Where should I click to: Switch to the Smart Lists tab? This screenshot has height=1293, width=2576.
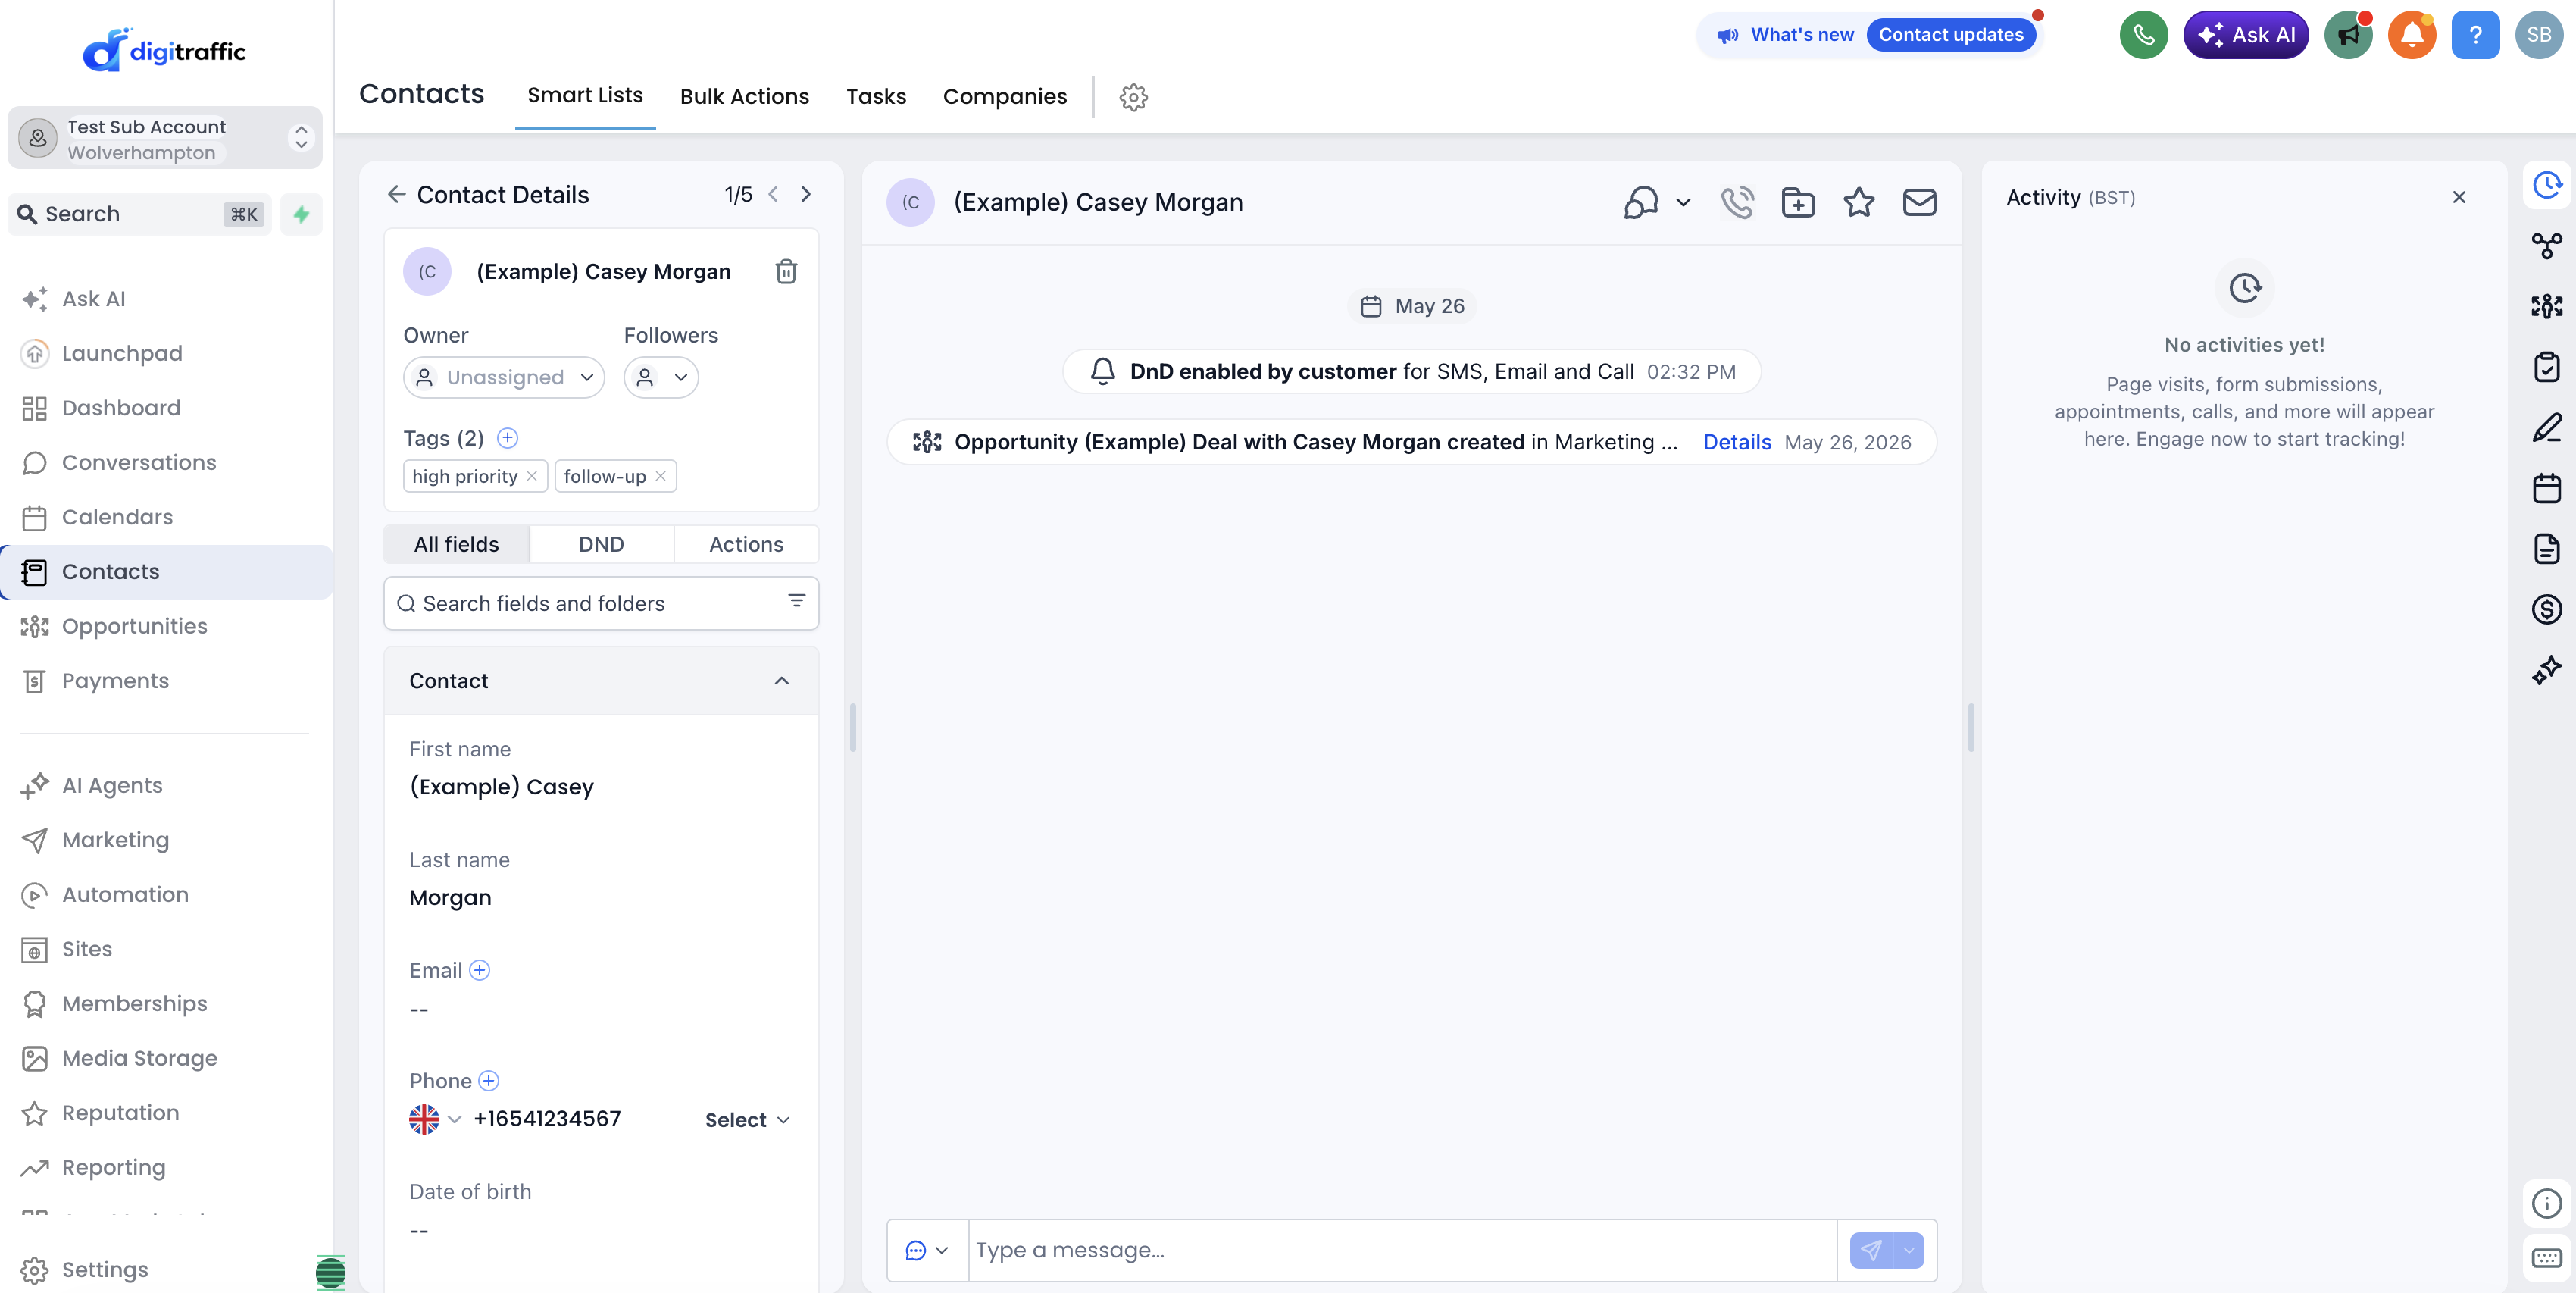(x=585, y=95)
